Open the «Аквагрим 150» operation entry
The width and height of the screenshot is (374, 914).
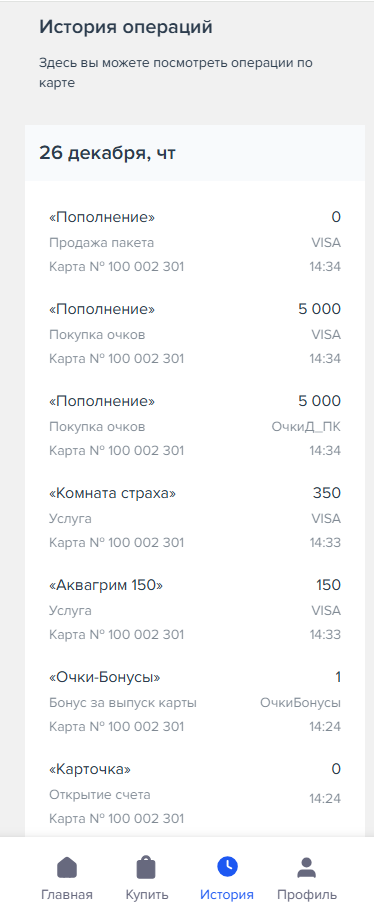point(195,610)
